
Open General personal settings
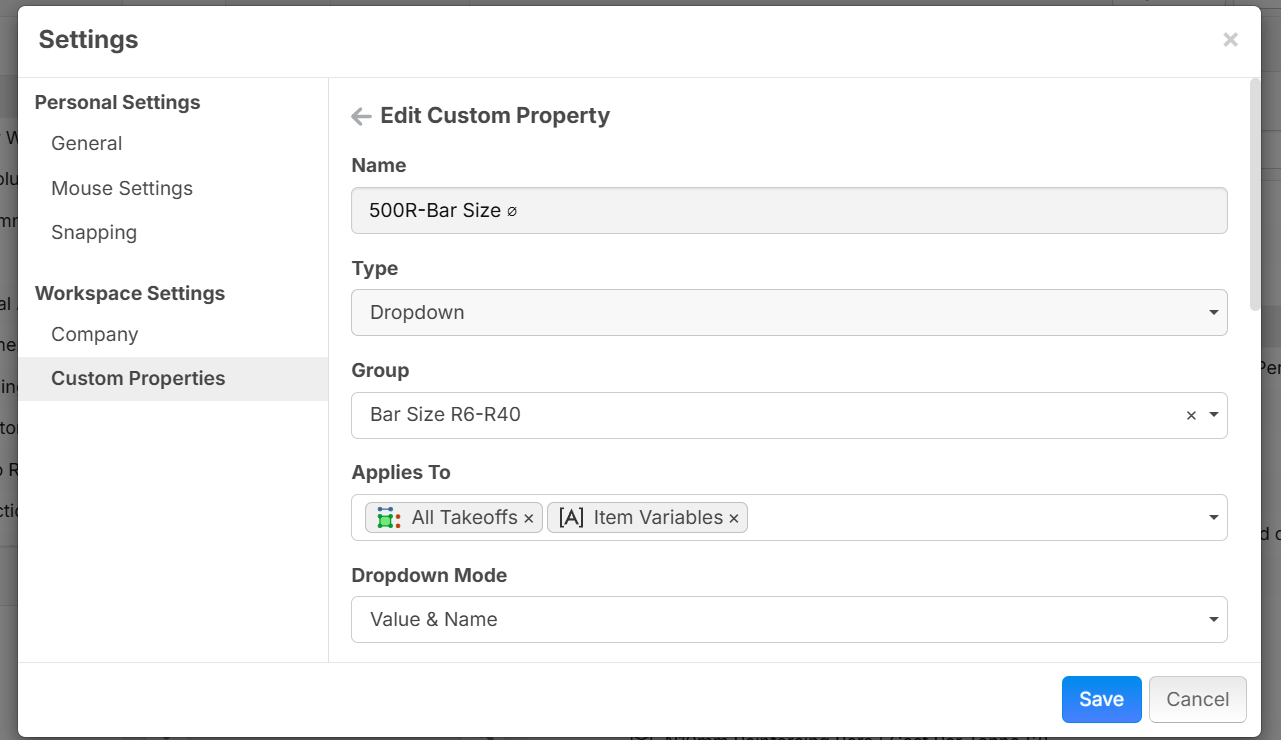87,144
